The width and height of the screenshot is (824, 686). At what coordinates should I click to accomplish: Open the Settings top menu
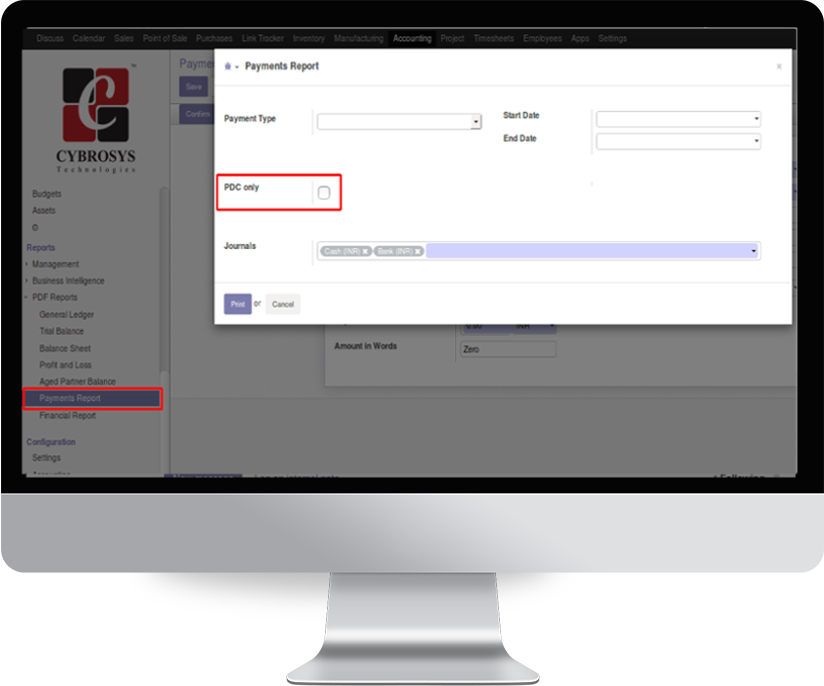point(612,38)
